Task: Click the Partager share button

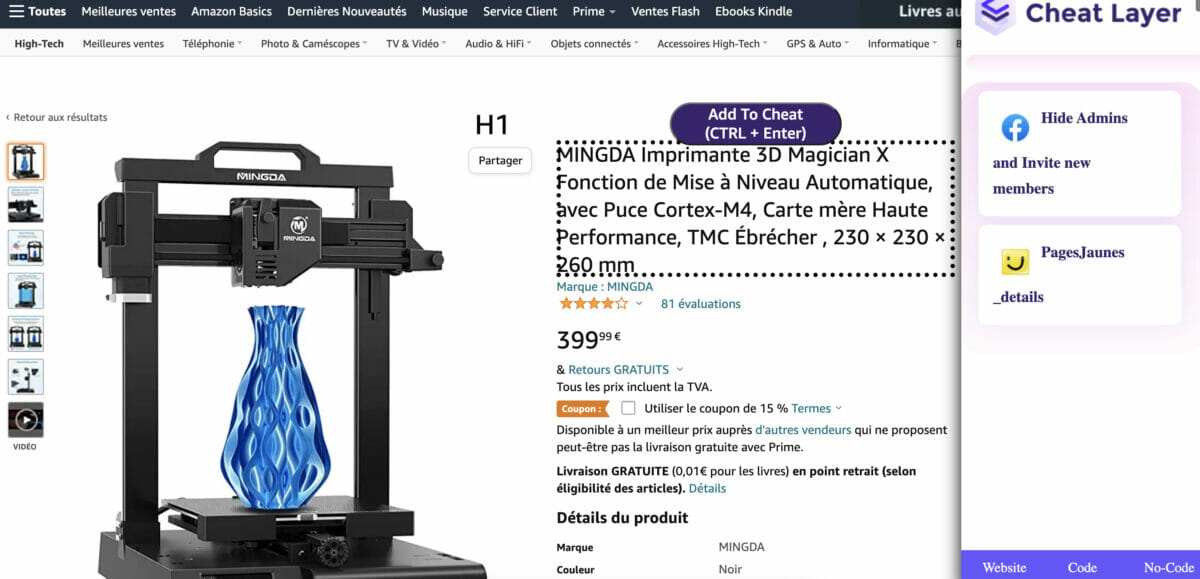Action: click(x=500, y=160)
